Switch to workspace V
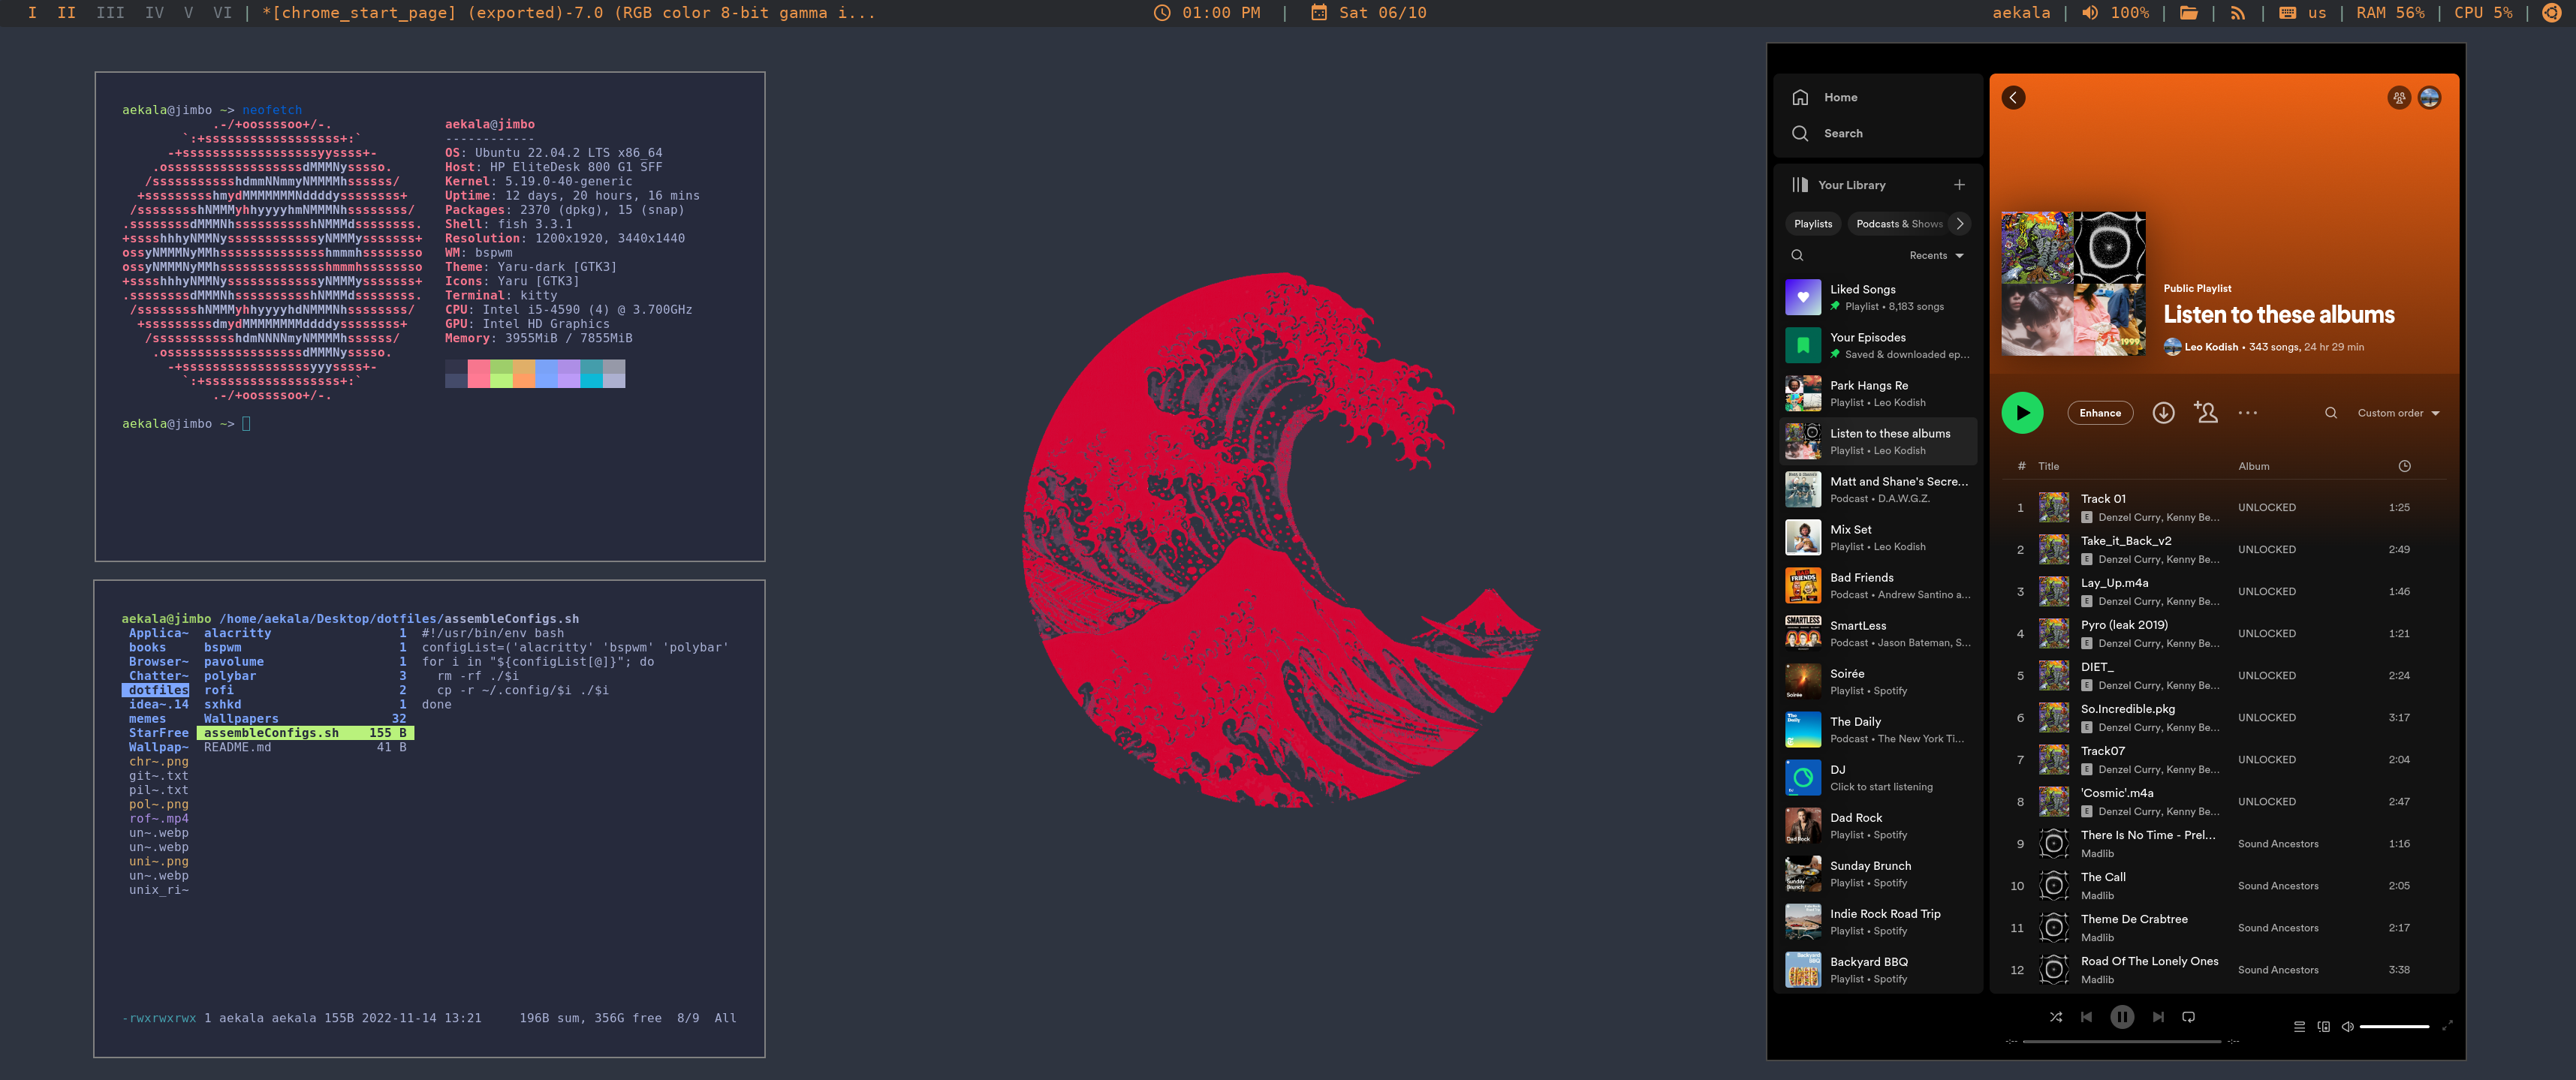Screen dimensions: 2576x1080 (188, 13)
